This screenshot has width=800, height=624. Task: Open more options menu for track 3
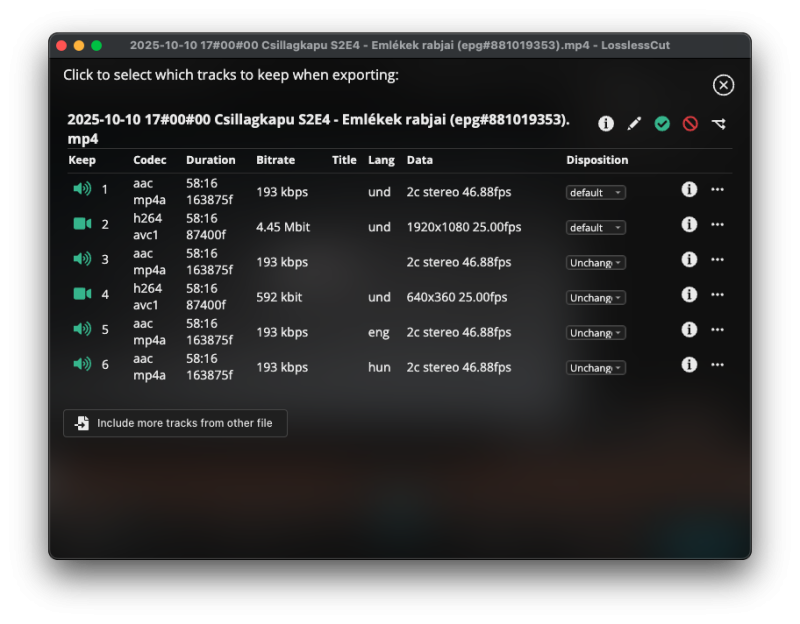(717, 259)
